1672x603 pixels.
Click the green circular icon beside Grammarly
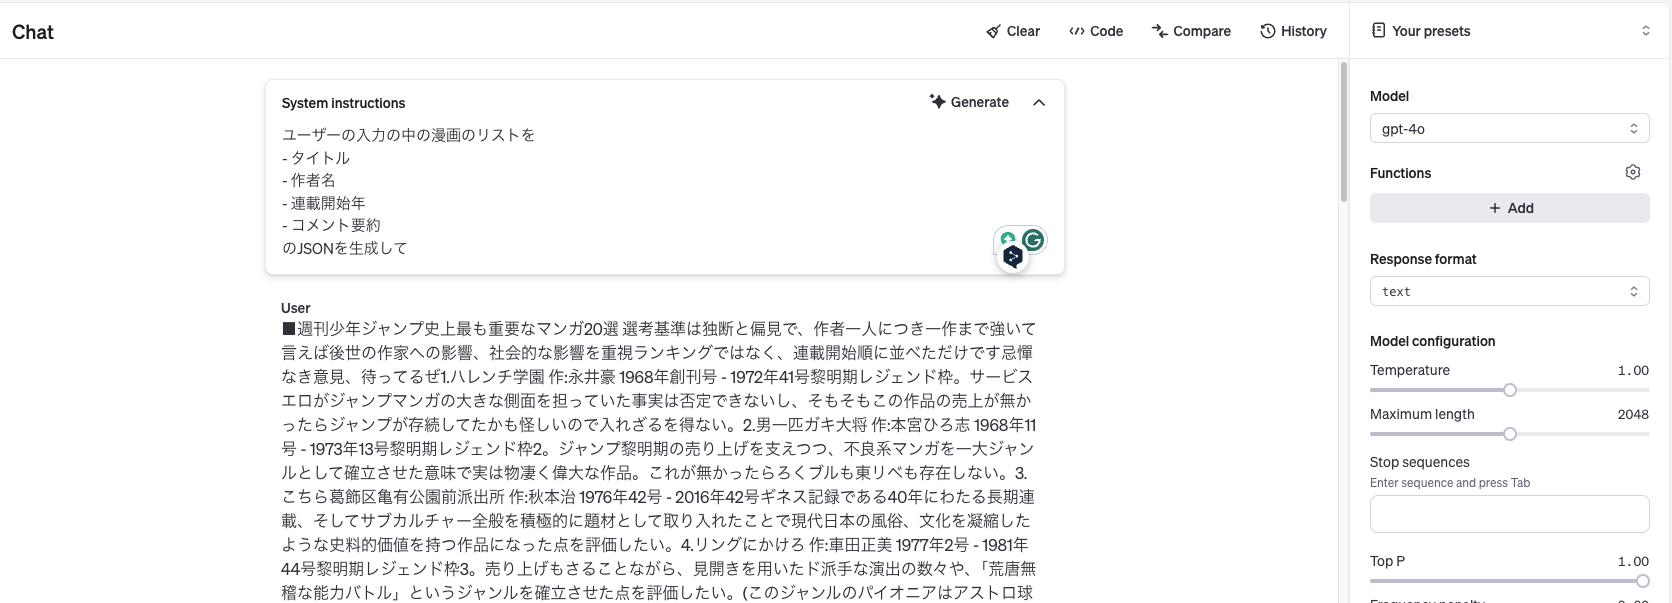1008,239
